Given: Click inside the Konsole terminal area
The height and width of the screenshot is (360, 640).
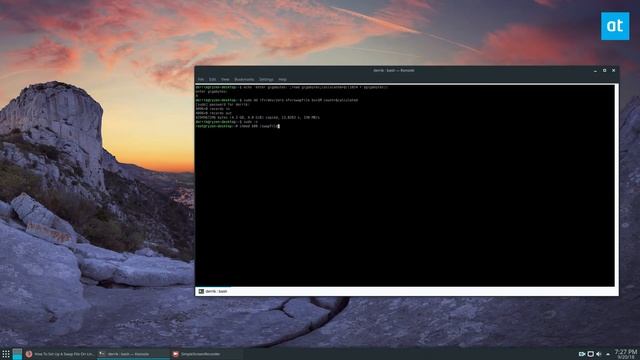Looking at the screenshot, I should [404, 185].
